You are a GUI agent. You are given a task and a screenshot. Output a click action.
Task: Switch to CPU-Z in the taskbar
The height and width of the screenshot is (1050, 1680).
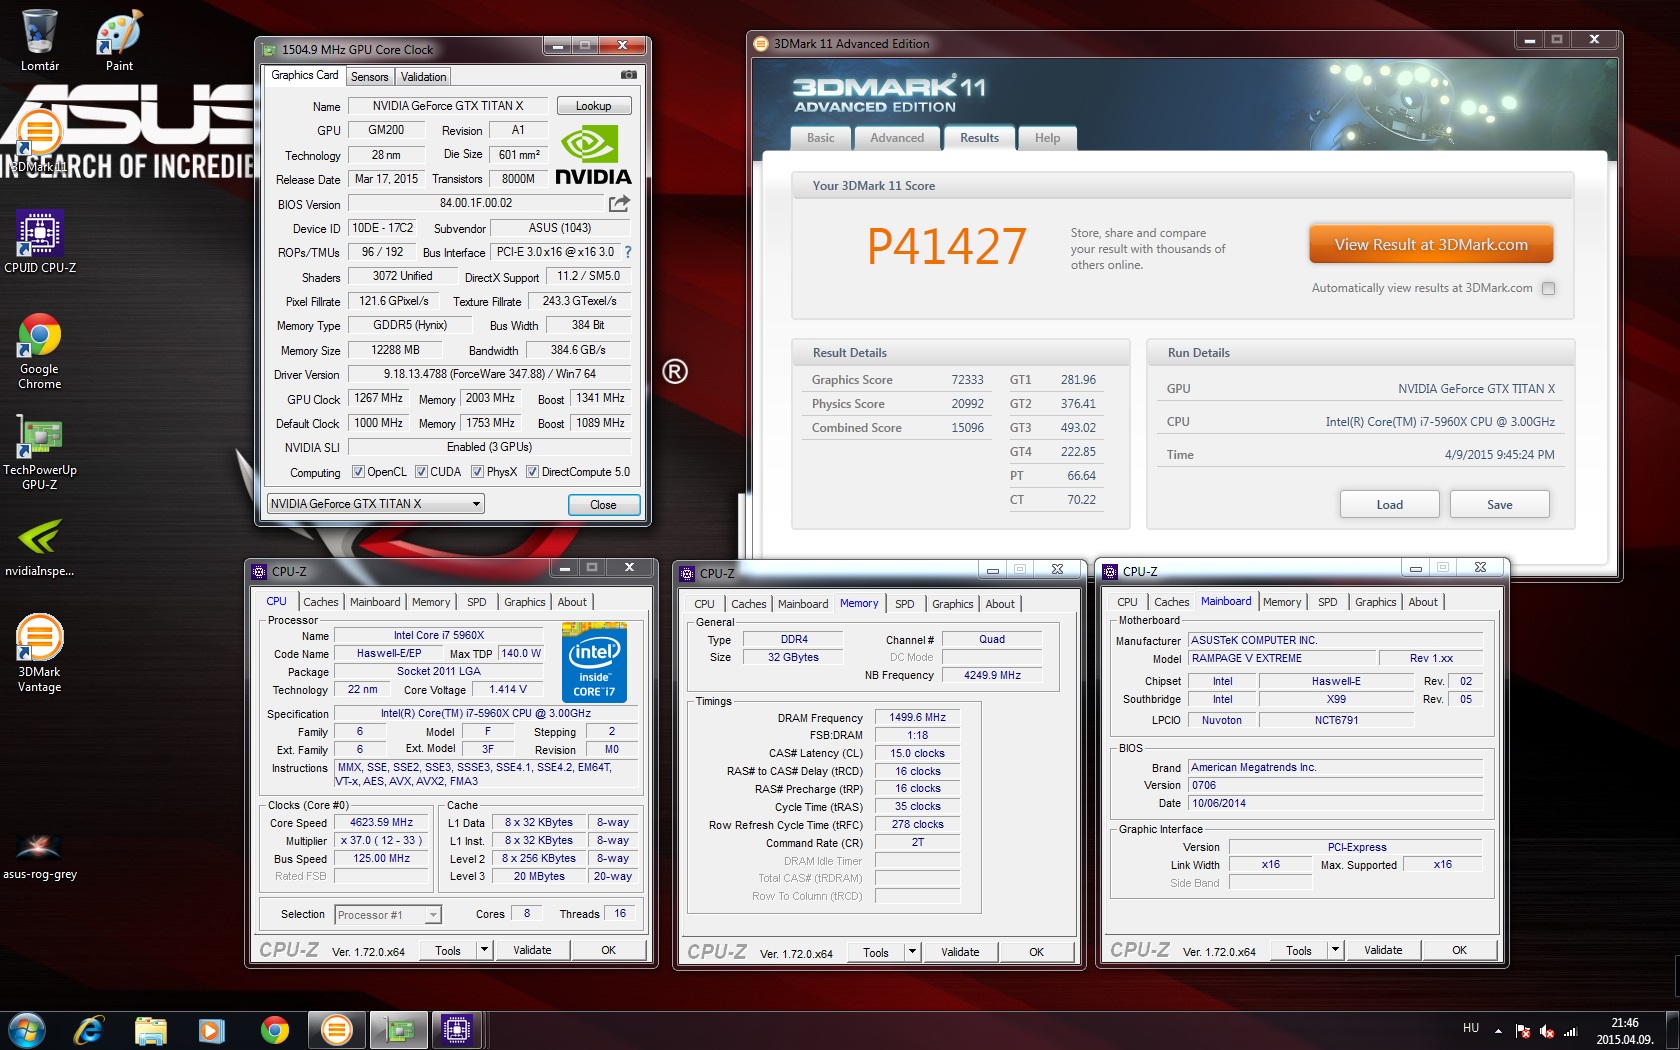[456, 1030]
